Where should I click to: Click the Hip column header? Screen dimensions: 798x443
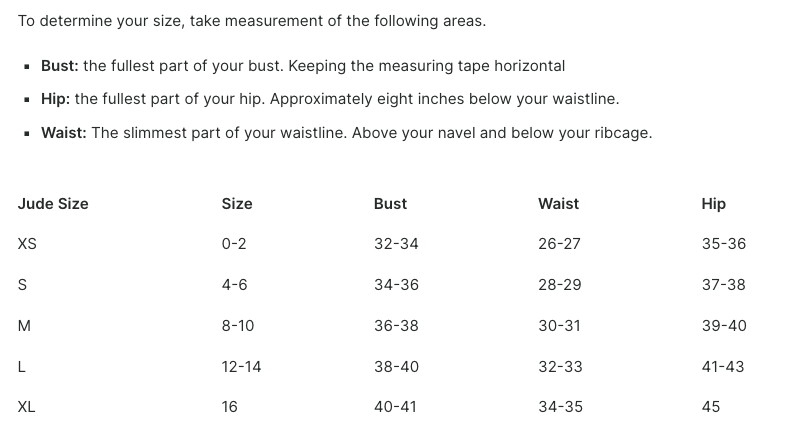(x=714, y=204)
